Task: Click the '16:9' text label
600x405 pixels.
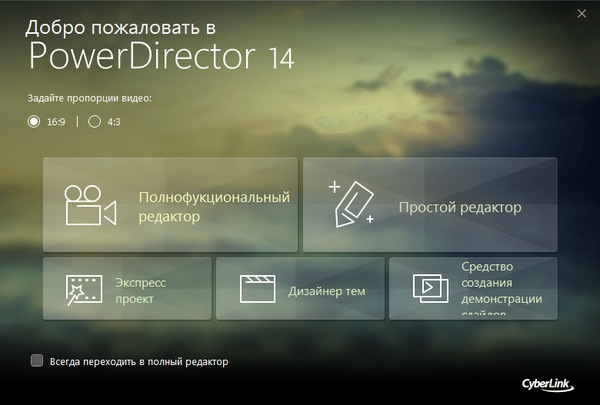Action: (x=56, y=122)
